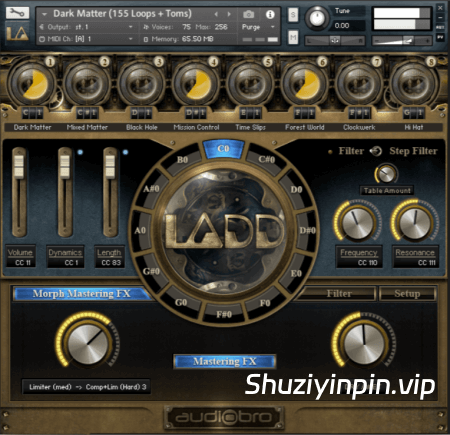
Task: Click the Mastering FX button
Action: 225,361
